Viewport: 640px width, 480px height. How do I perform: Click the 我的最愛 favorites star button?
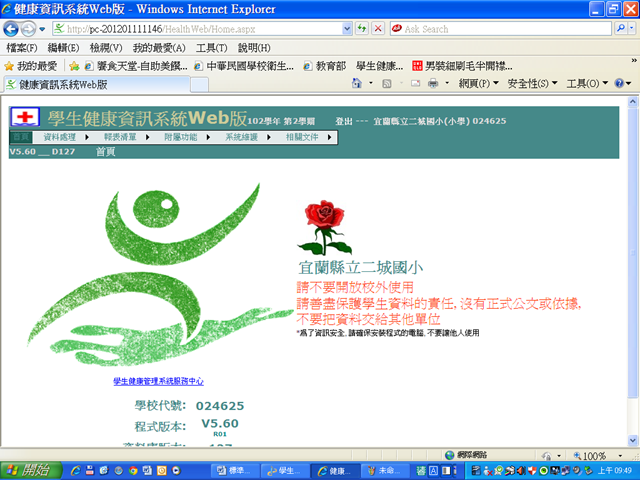tap(30, 66)
